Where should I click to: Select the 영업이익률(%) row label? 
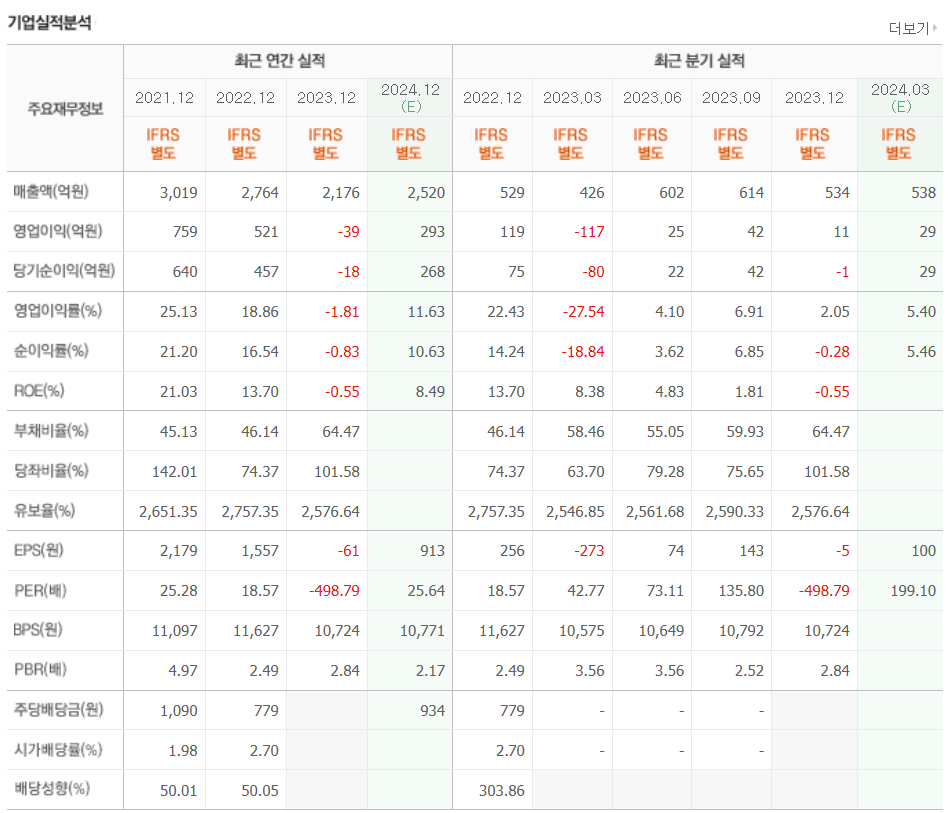[58, 310]
